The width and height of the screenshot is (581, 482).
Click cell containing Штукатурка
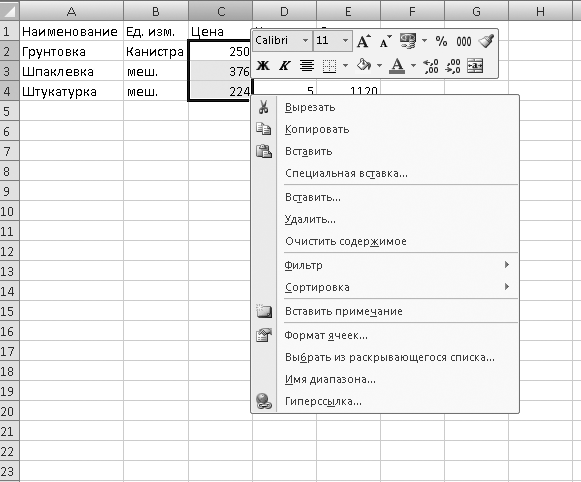72,92
